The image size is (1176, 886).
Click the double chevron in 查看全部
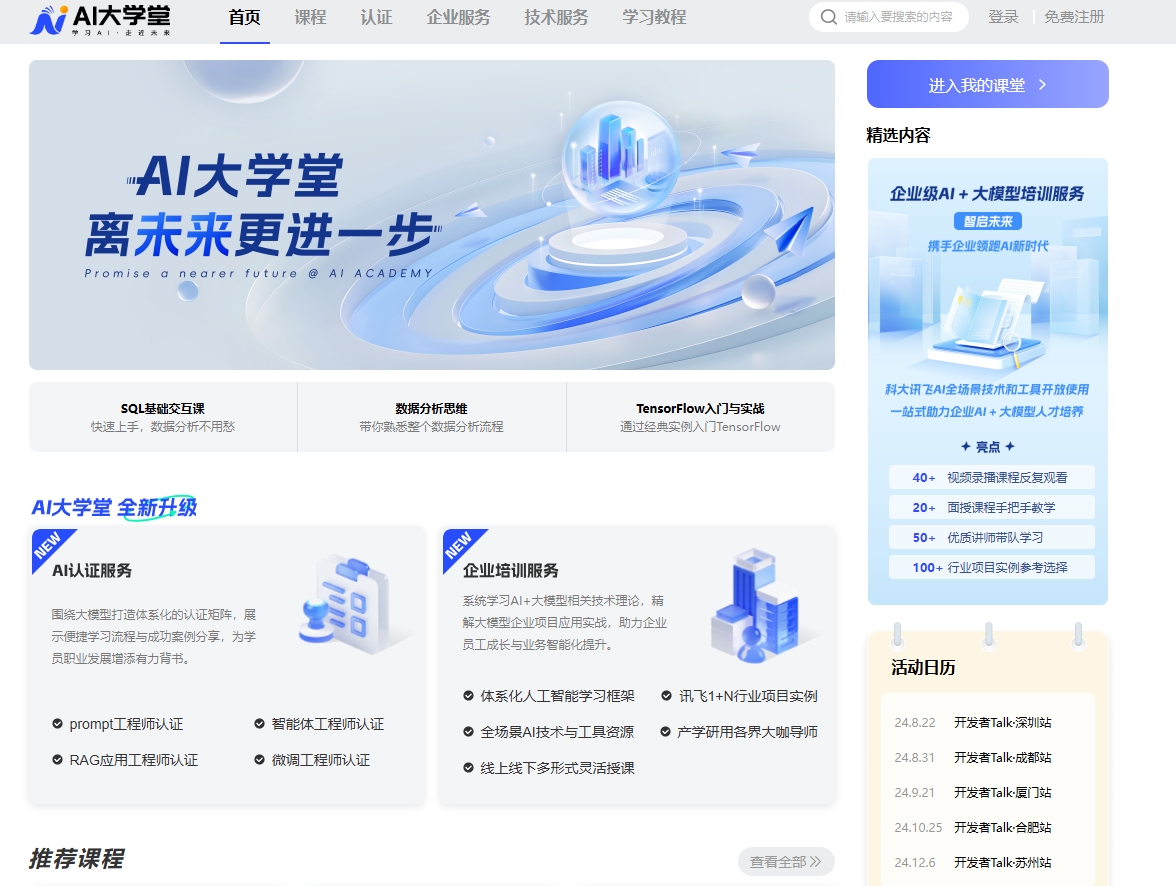coord(815,861)
